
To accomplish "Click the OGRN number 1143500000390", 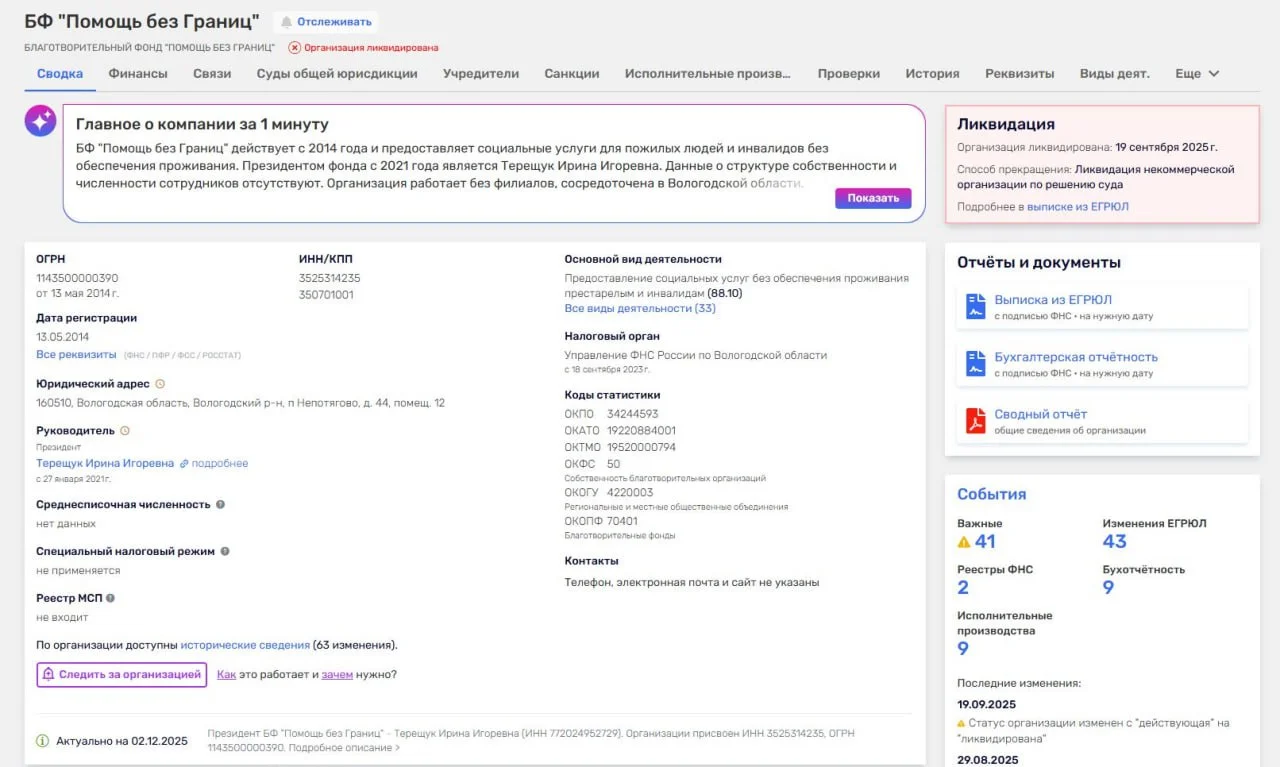I will pyautogui.click(x=77, y=278).
